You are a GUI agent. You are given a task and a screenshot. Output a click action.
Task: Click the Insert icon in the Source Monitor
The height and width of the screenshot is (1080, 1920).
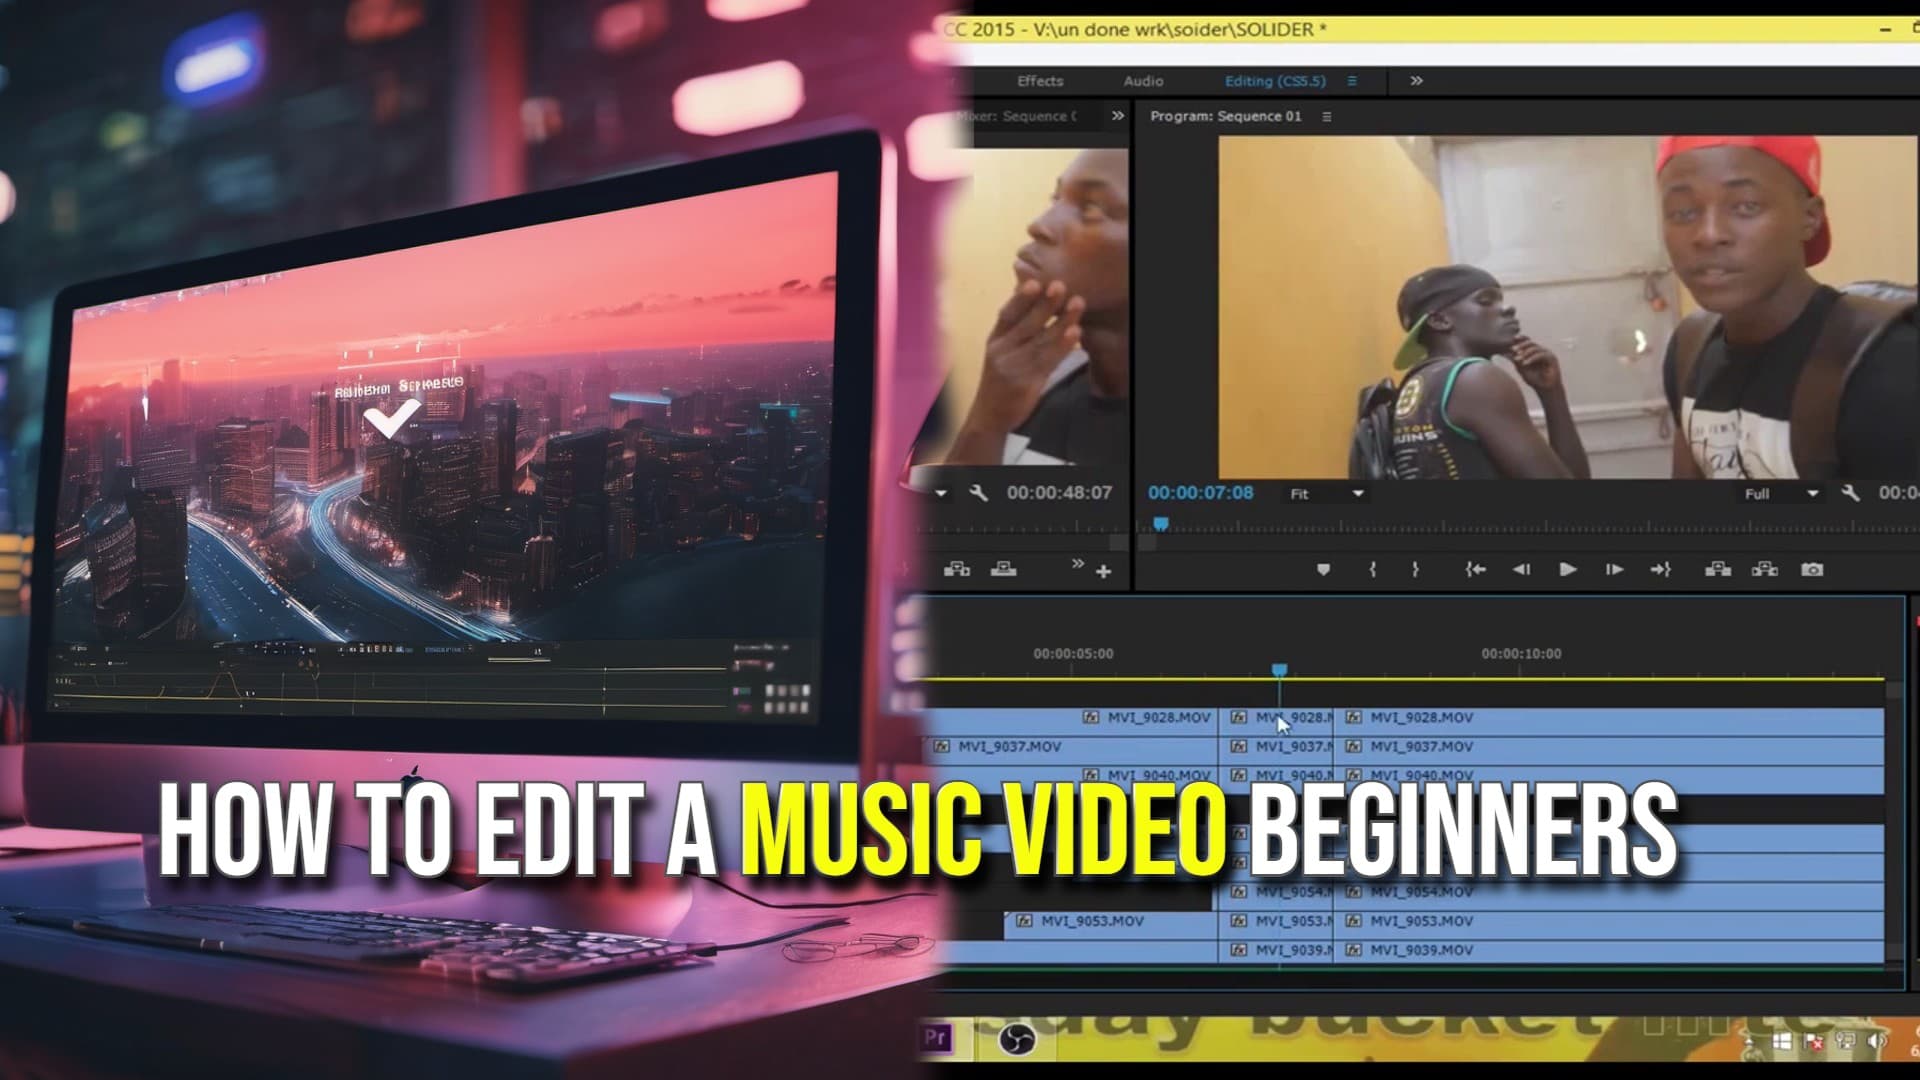pyautogui.click(x=958, y=569)
